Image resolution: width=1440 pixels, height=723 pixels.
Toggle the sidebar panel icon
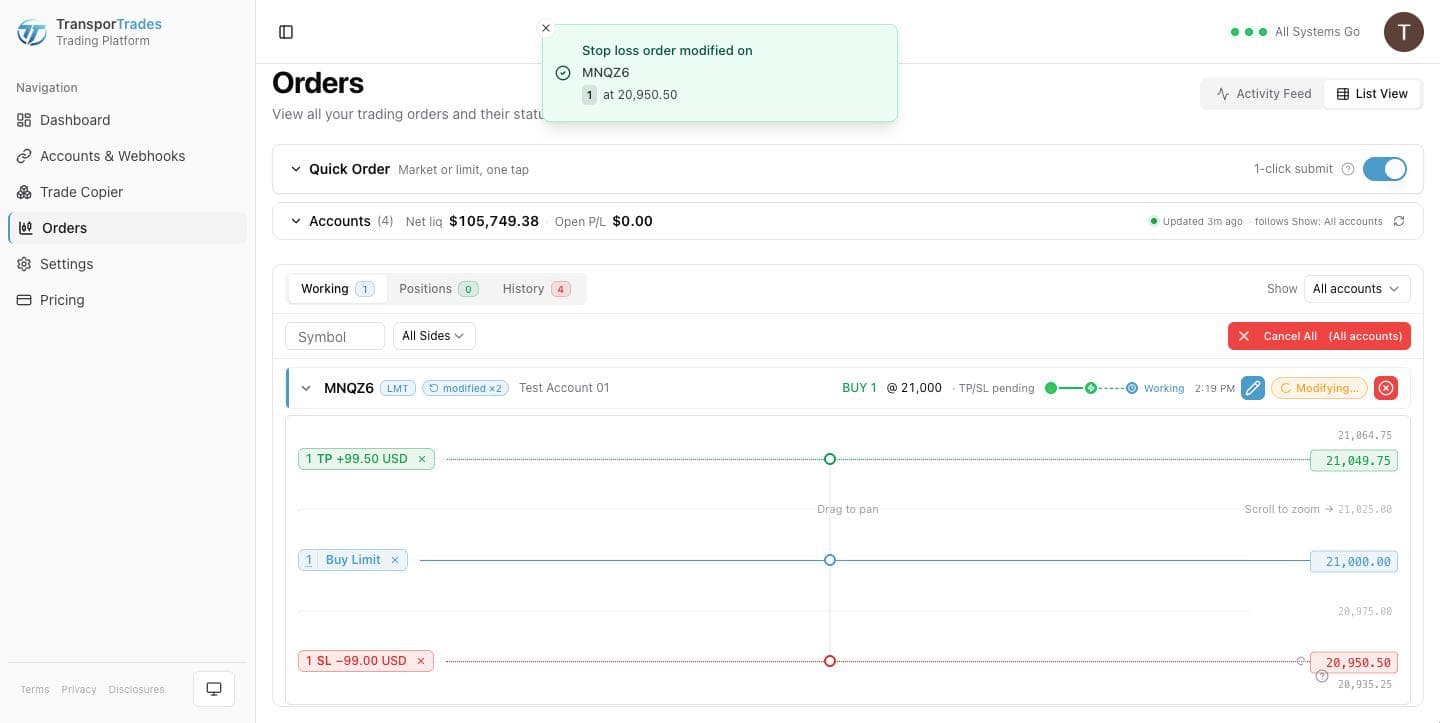coord(286,32)
